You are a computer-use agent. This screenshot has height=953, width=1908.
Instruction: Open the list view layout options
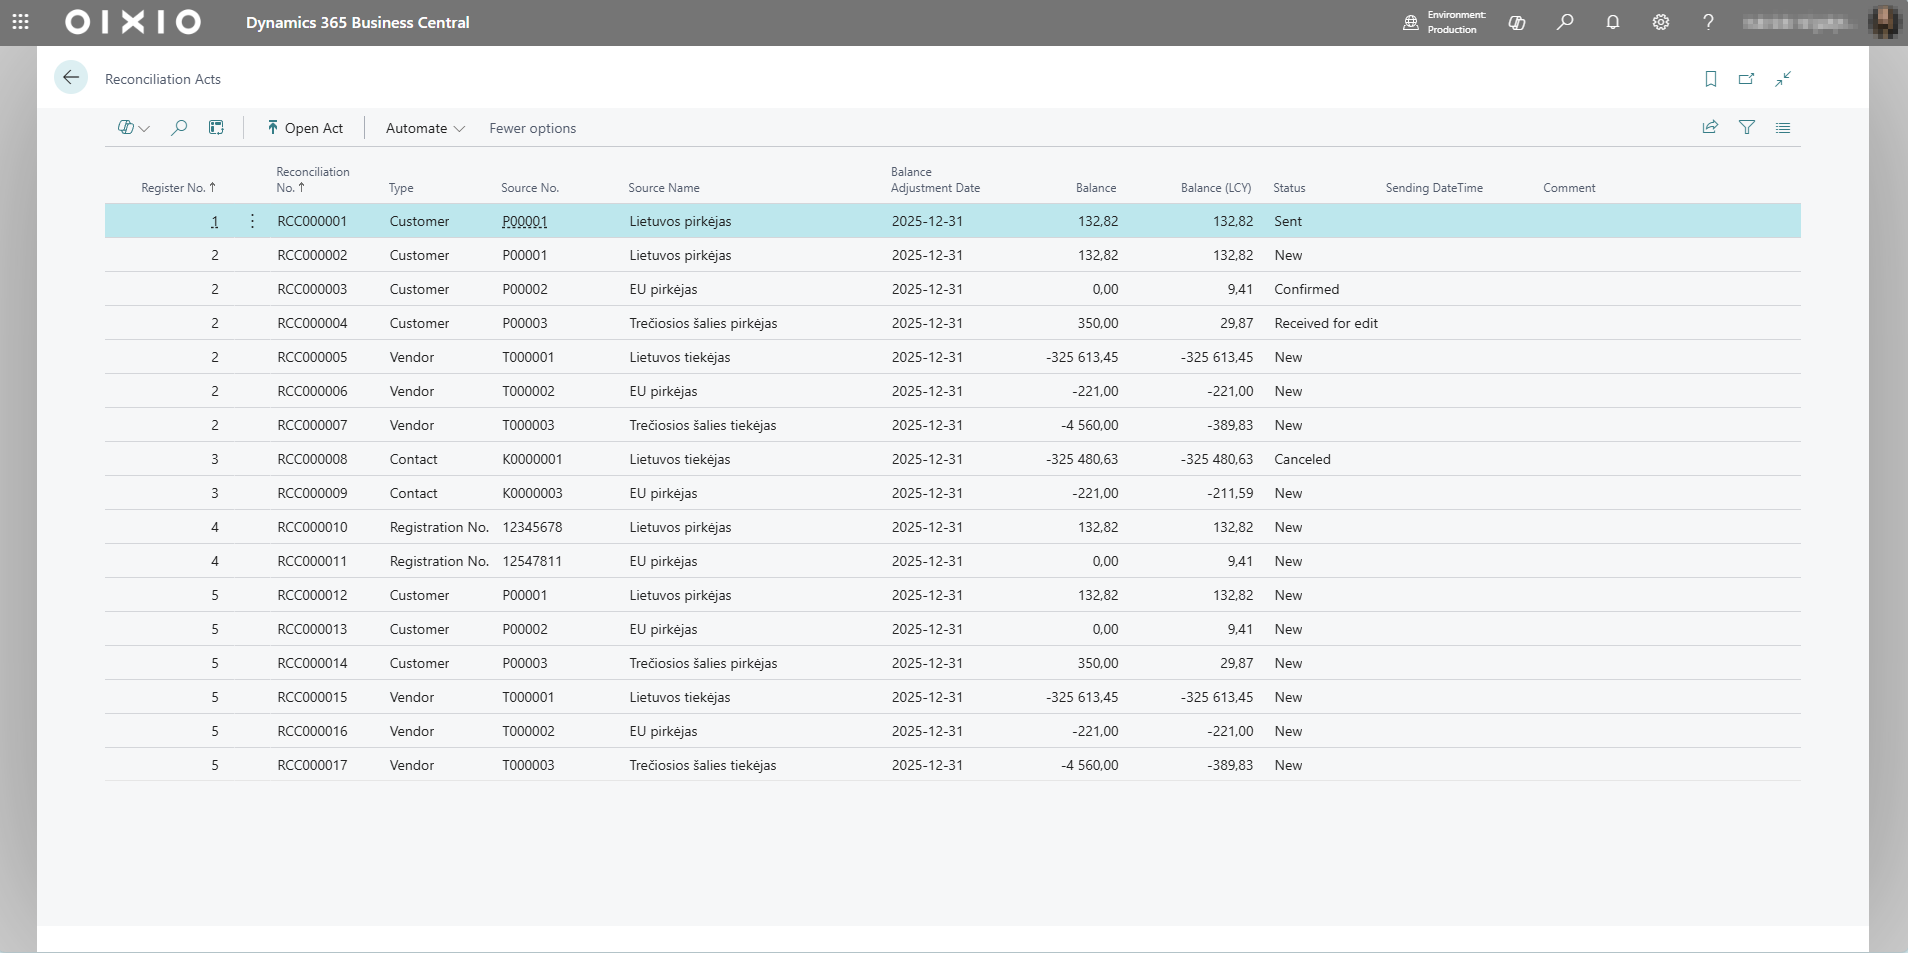point(1783,128)
